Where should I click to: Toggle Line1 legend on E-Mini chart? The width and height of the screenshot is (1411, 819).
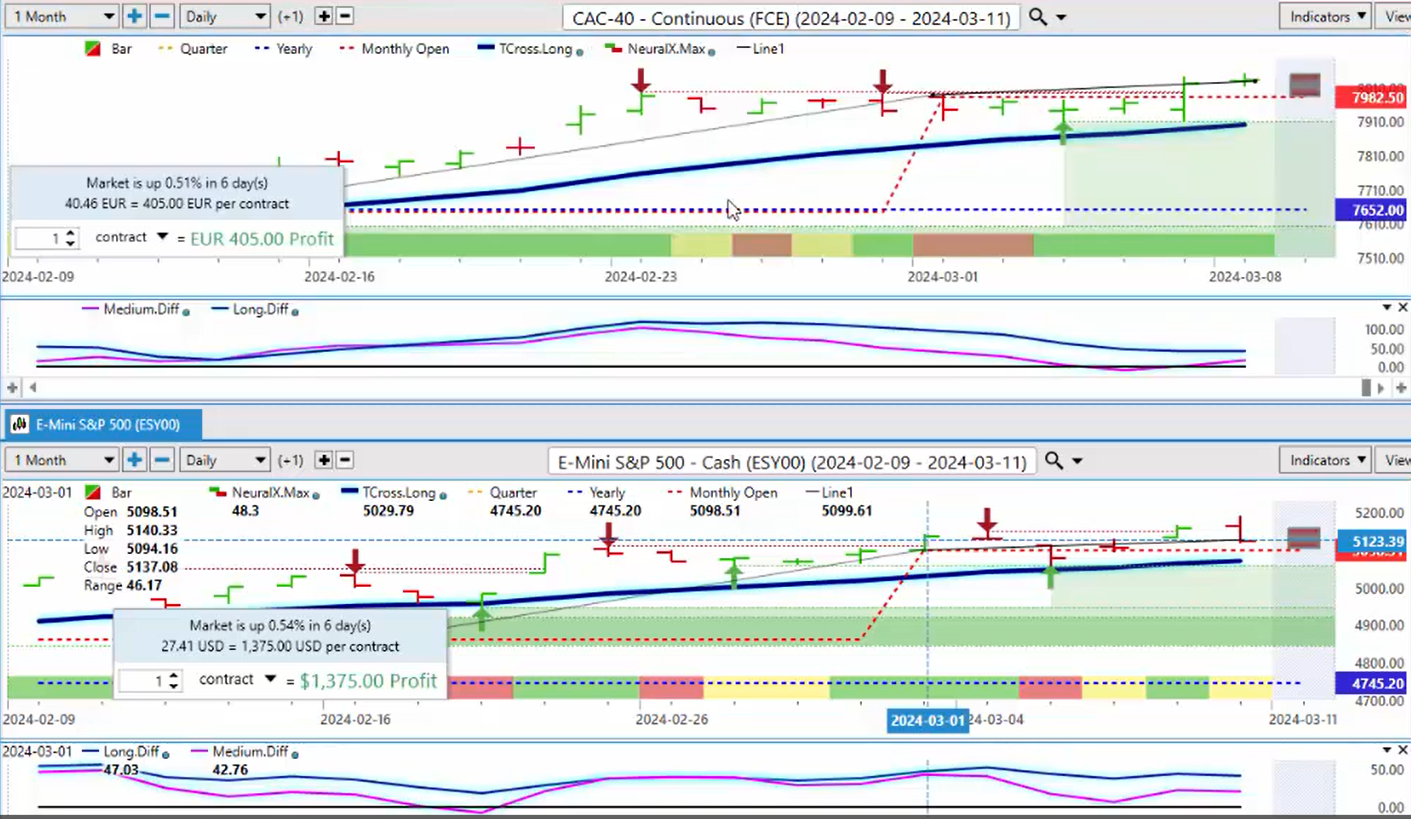(x=830, y=492)
